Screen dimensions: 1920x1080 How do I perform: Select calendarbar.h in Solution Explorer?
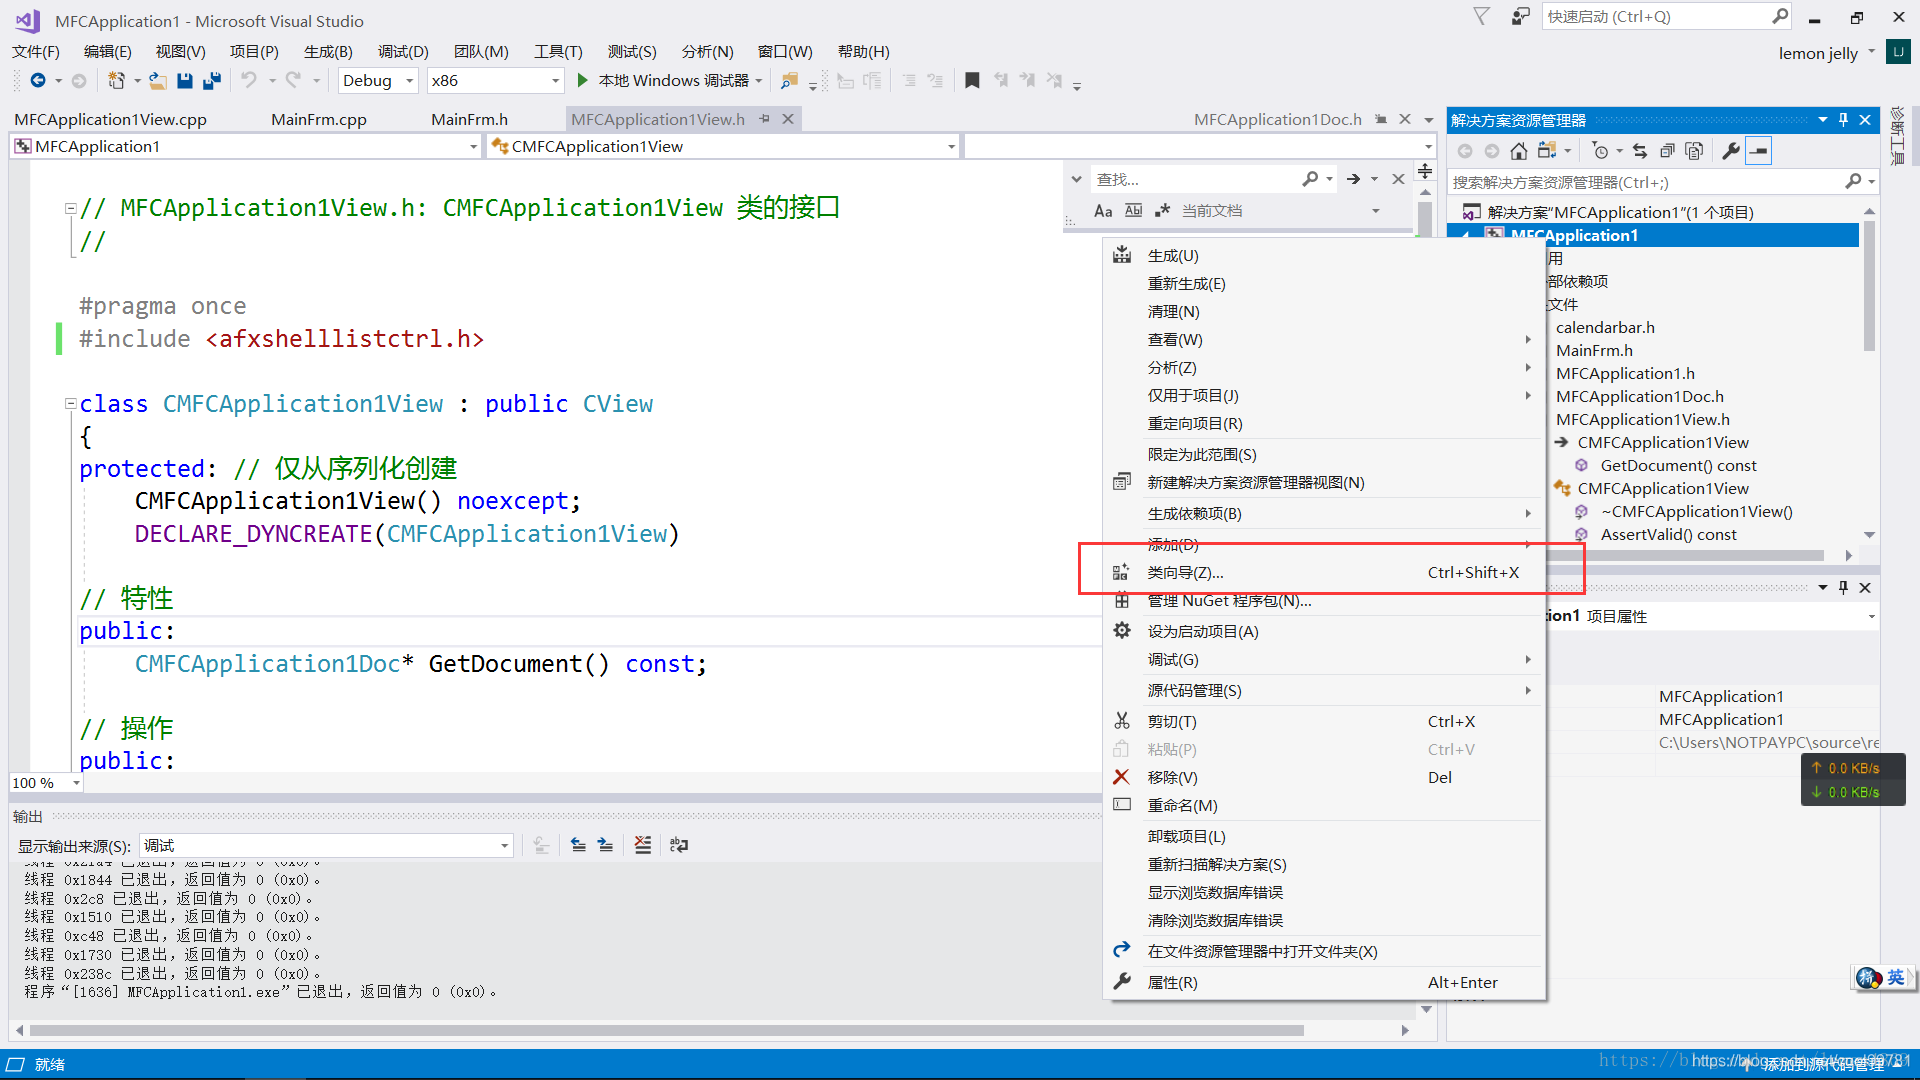click(1605, 327)
